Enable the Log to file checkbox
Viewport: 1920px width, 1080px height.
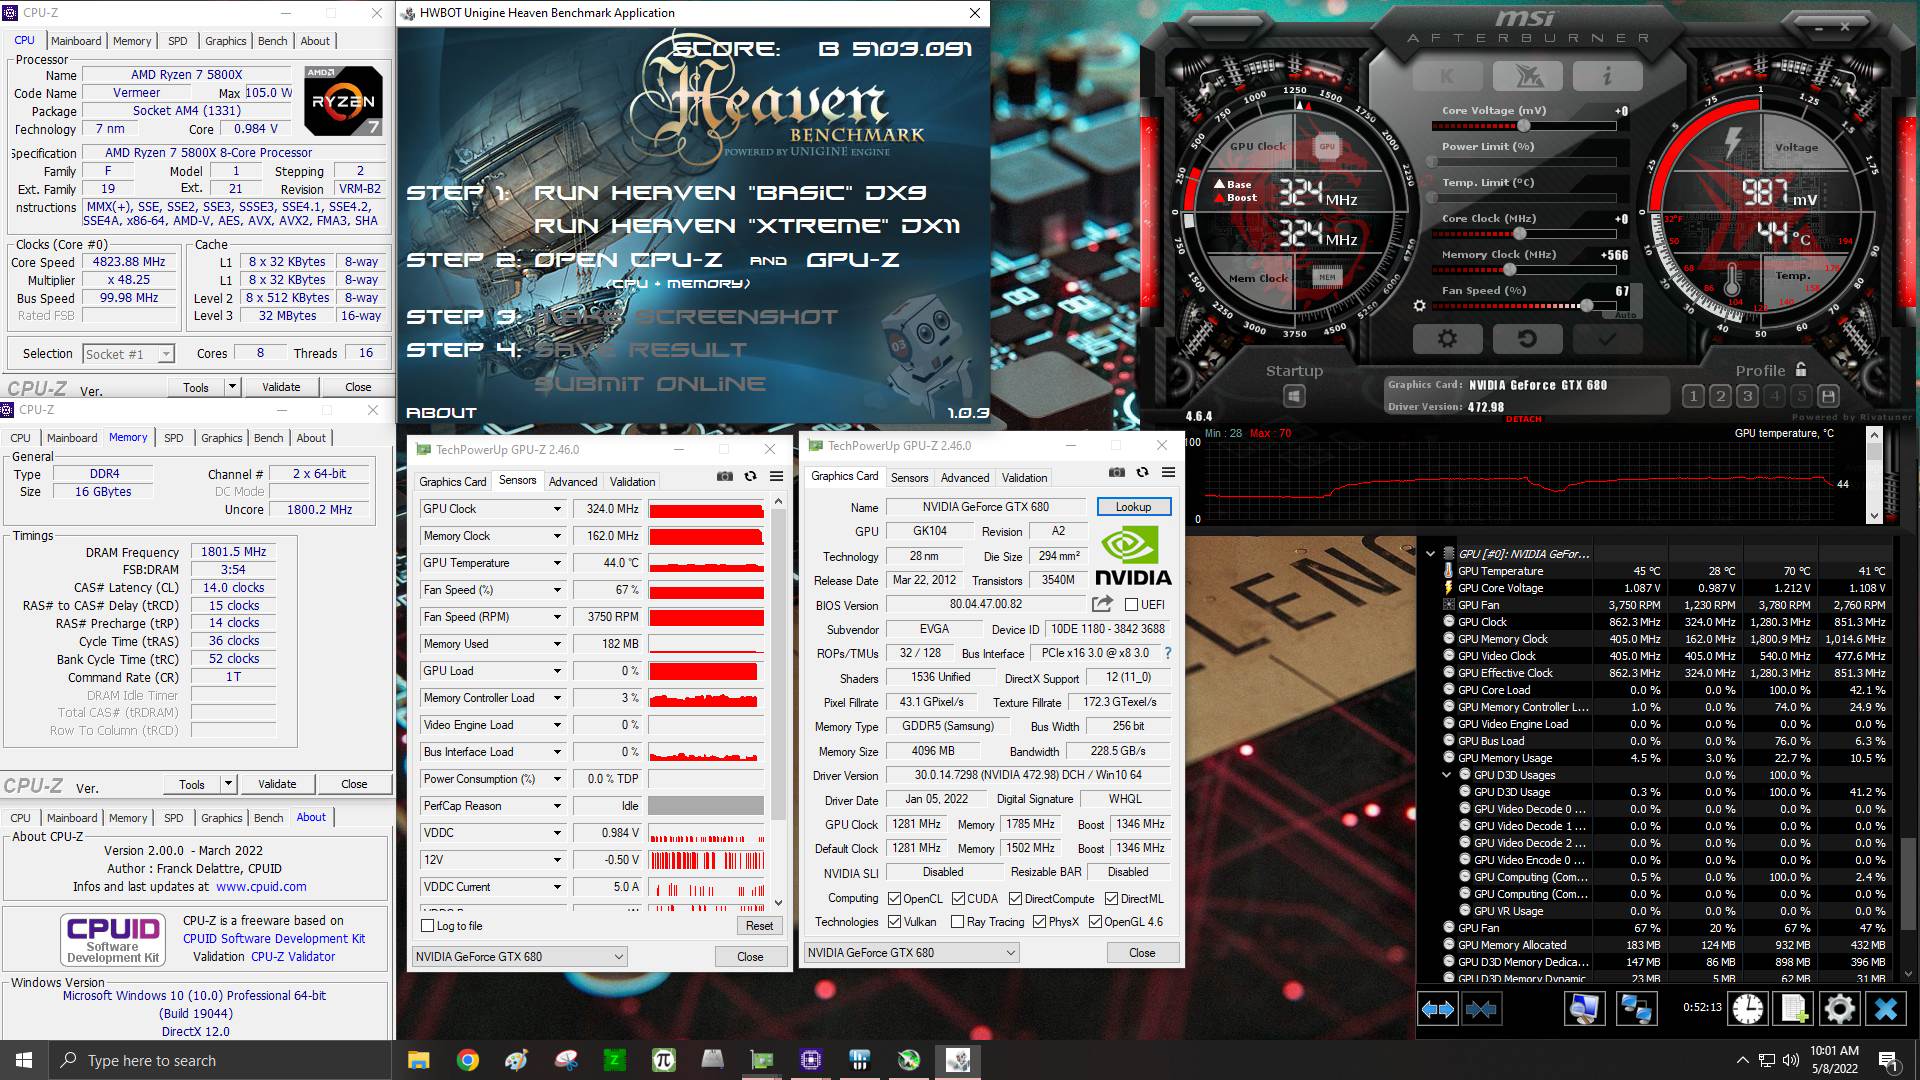click(428, 926)
